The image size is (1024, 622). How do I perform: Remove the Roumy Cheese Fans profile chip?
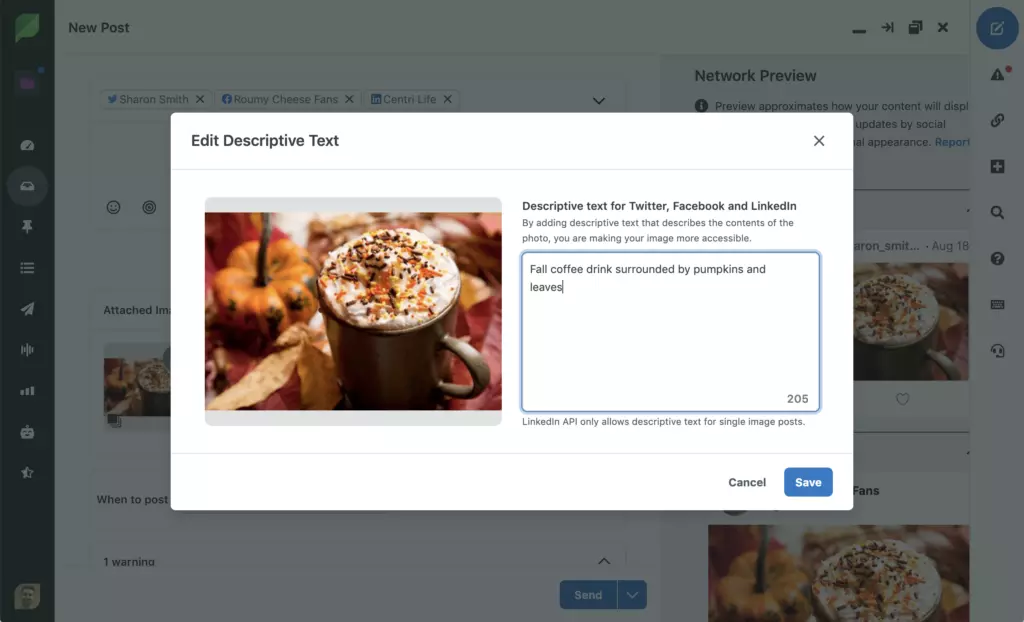point(349,99)
